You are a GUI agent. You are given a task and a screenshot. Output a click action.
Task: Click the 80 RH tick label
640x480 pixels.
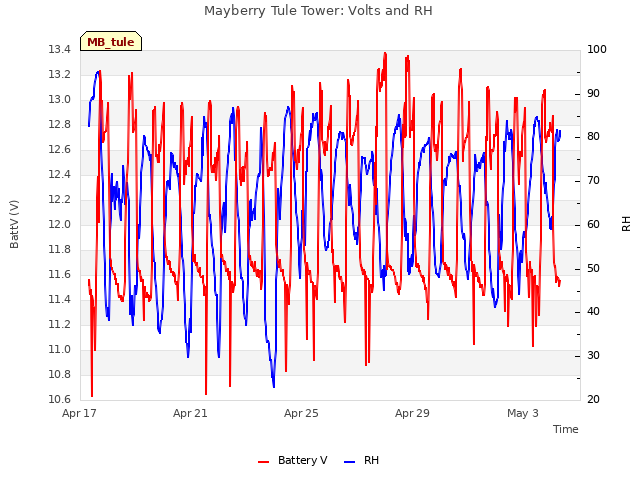[x=593, y=136]
